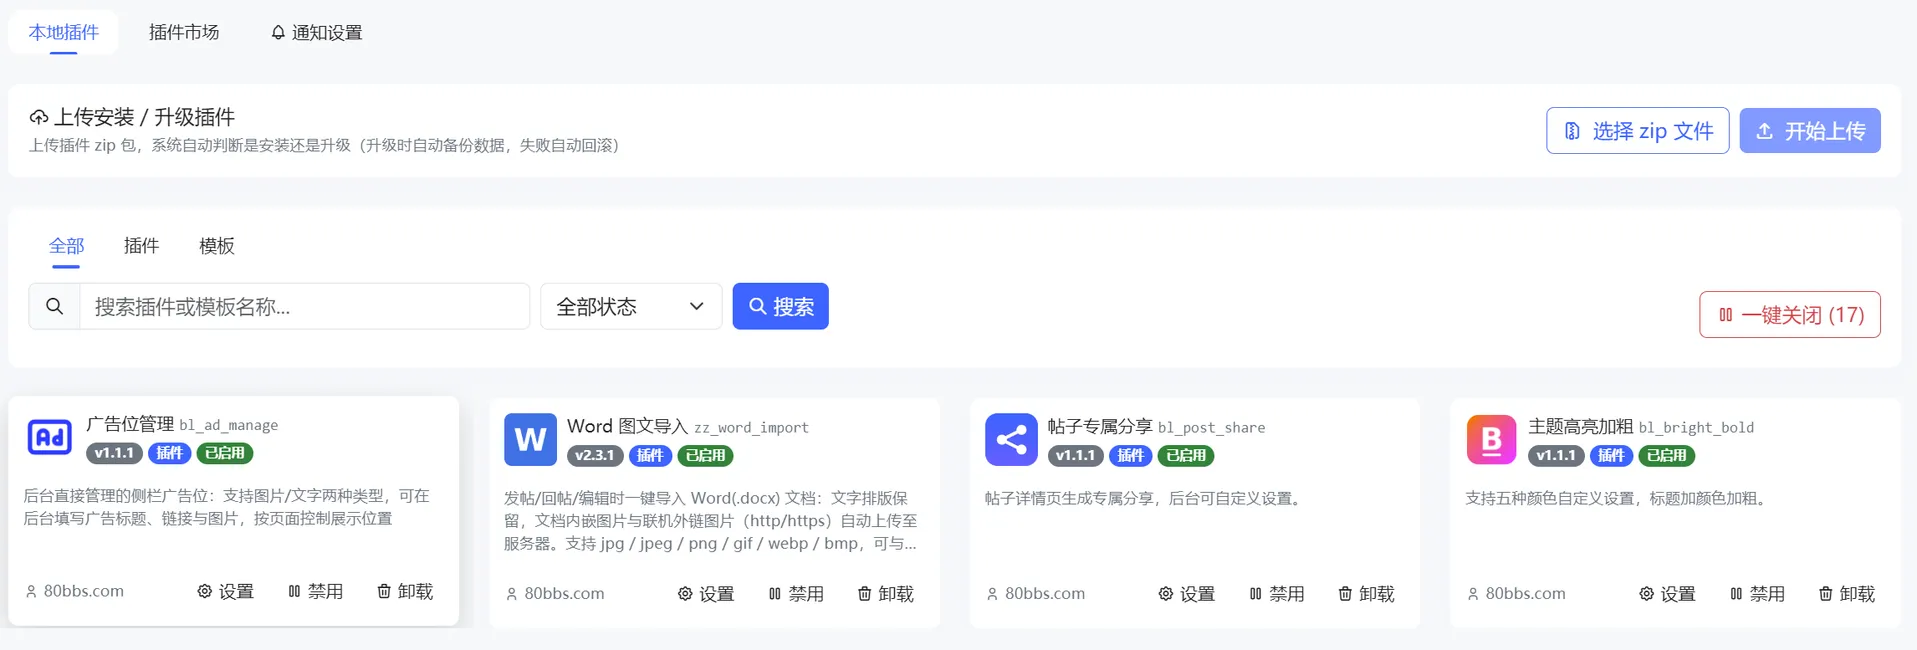Click the 主题高亮加粗 B plugin icon
The image size is (1917, 650).
click(x=1492, y=440)
